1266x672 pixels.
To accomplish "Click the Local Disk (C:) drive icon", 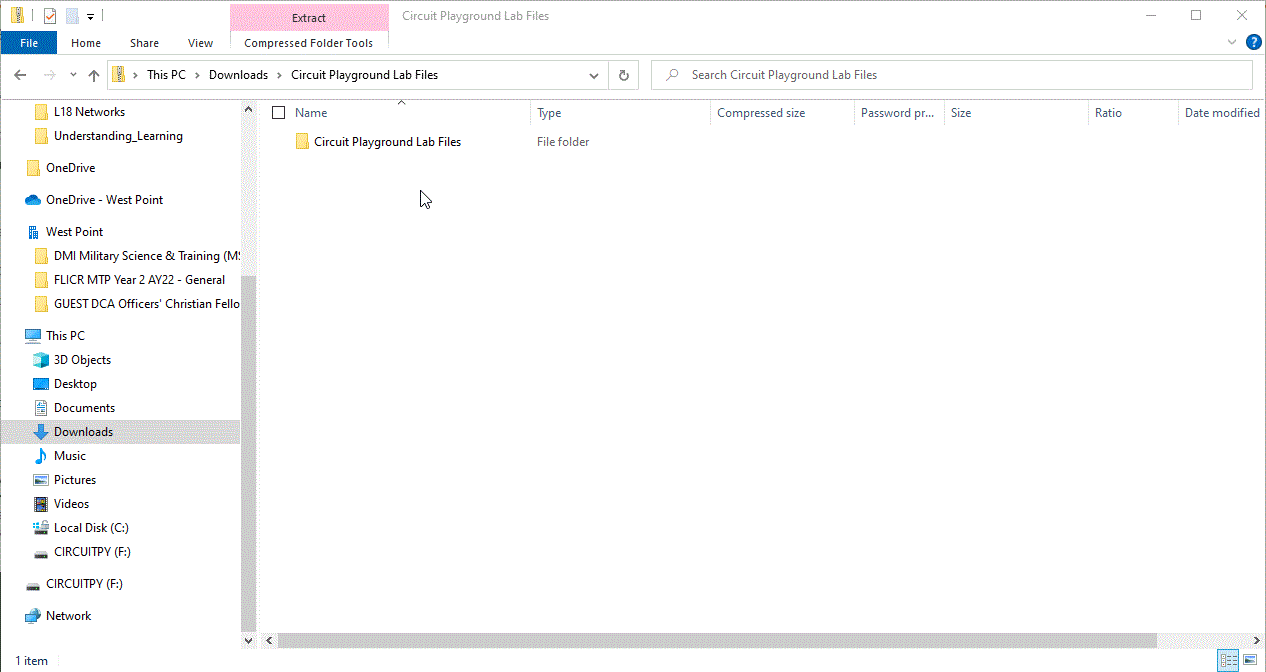I will coord(41,528).
